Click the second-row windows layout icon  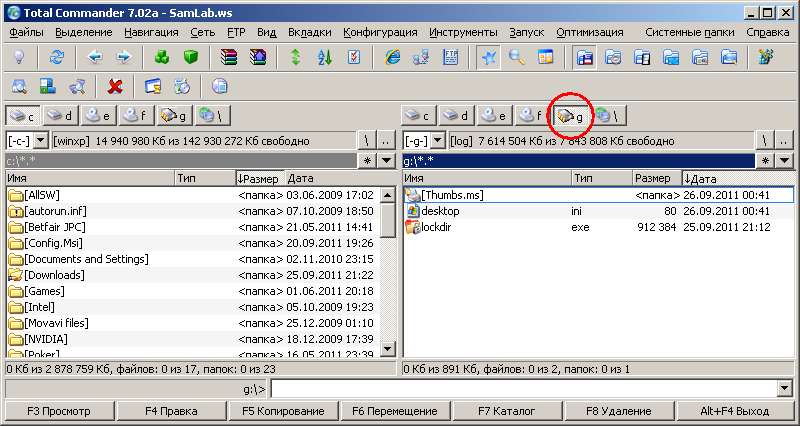point(47,86)
